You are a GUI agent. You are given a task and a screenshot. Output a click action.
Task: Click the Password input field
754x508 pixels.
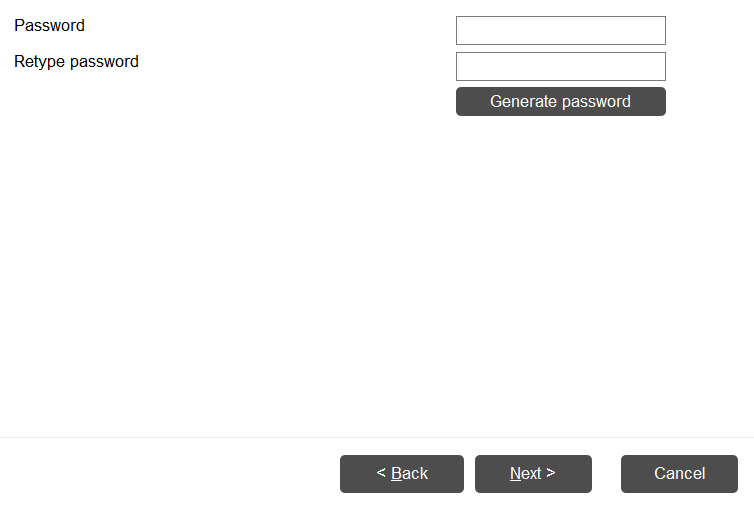pyautogui.click(x=560, y=30)
